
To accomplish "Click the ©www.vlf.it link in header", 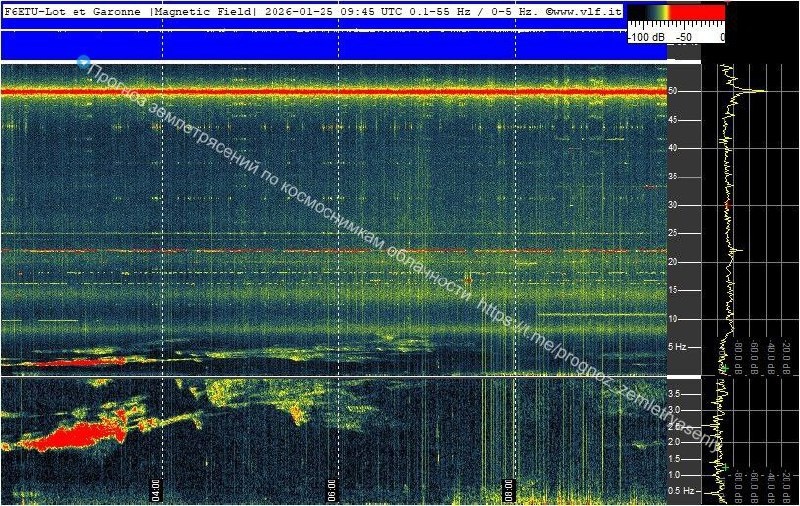I will (584, 12).
